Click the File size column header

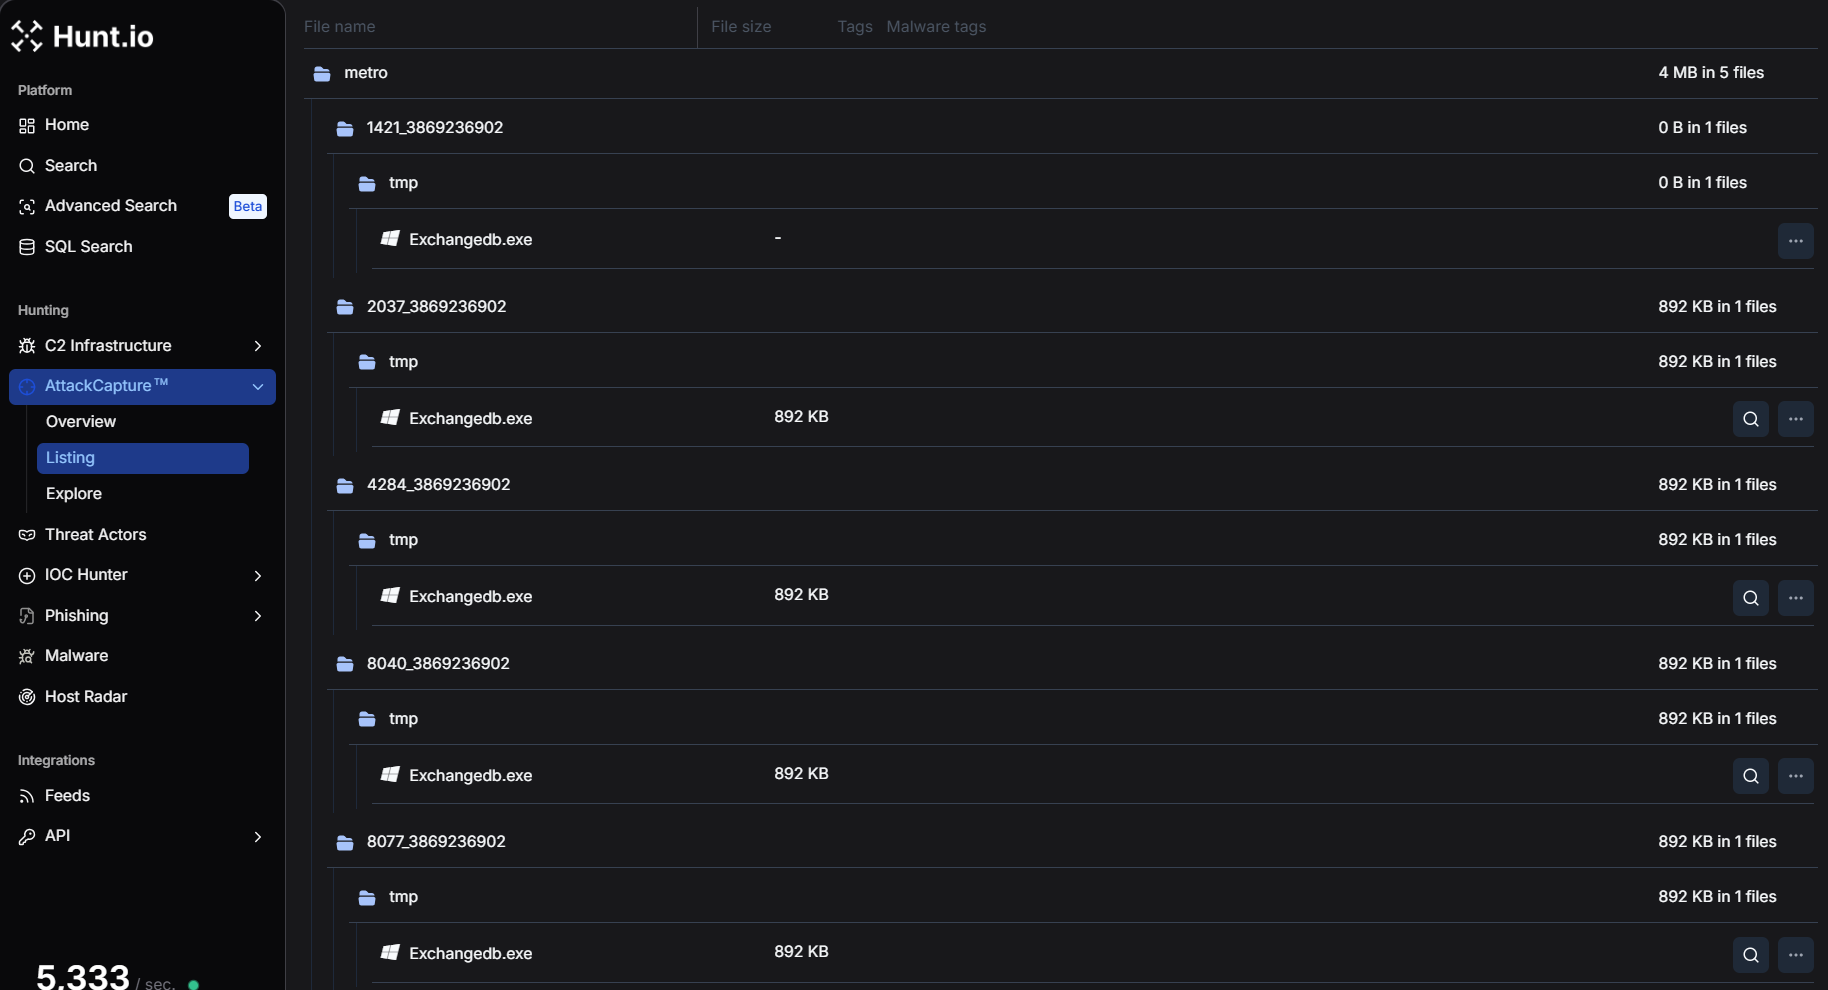click(x=741, y=27)
